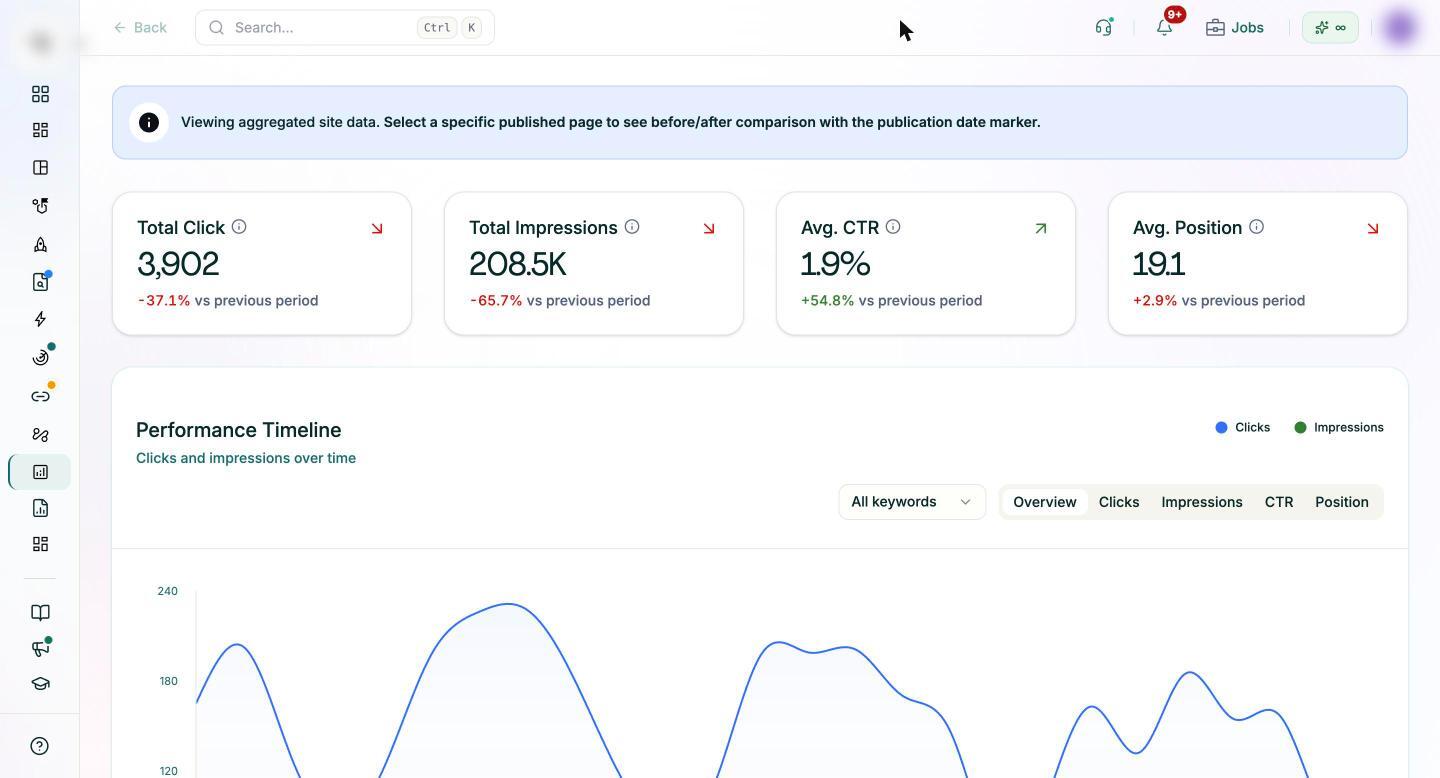Screen dimensions: 1440x778
Task: Select the bar chart analytics sidebar icon
Action: click(40, 472)
